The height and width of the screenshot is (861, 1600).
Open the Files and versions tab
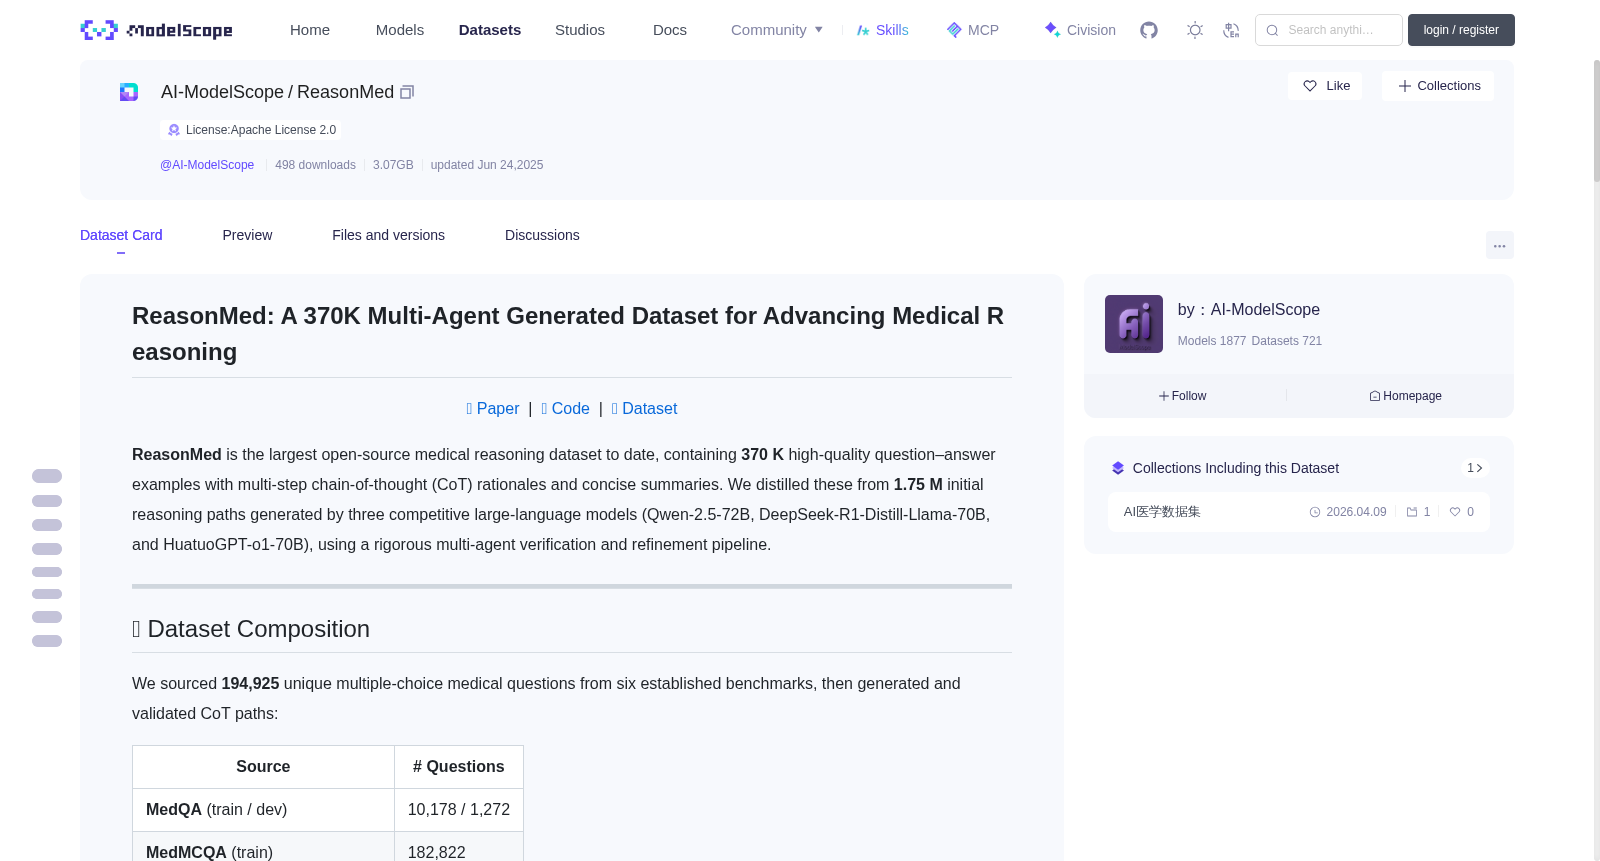point(388,235)
